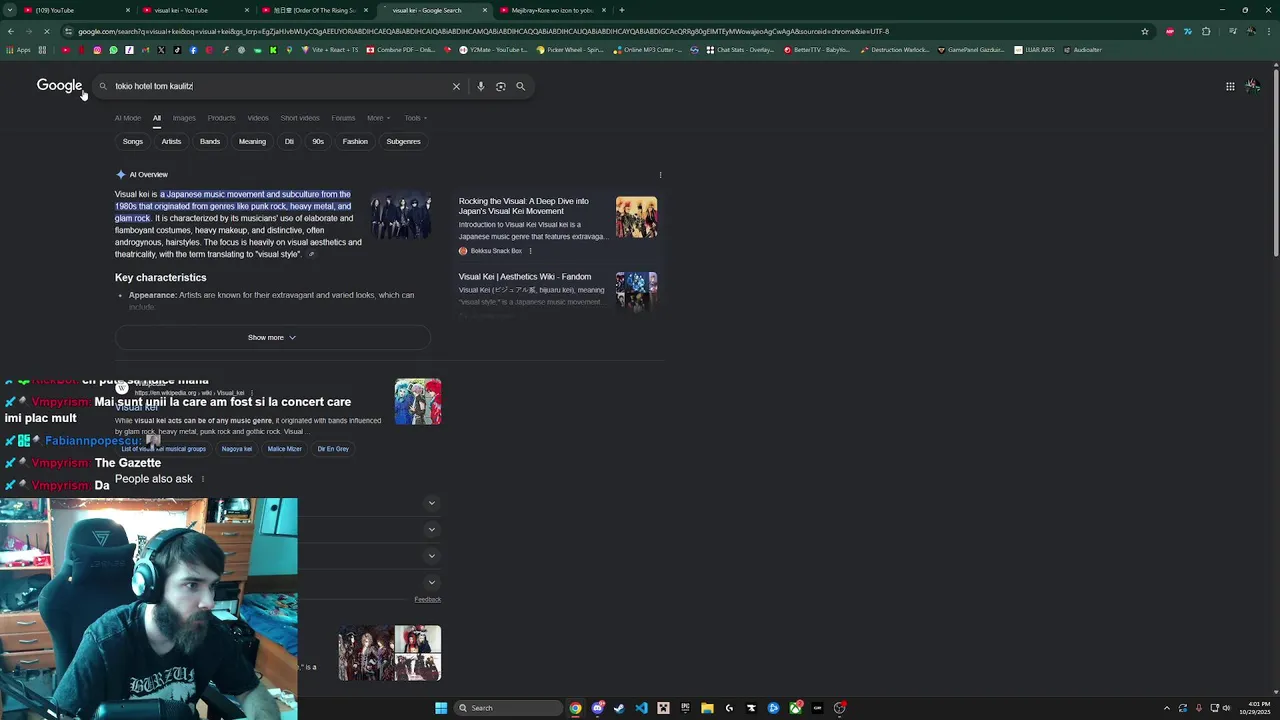1280x720 pixels.
Task: Show hidden system tray icons
Action: point(1166,708)
